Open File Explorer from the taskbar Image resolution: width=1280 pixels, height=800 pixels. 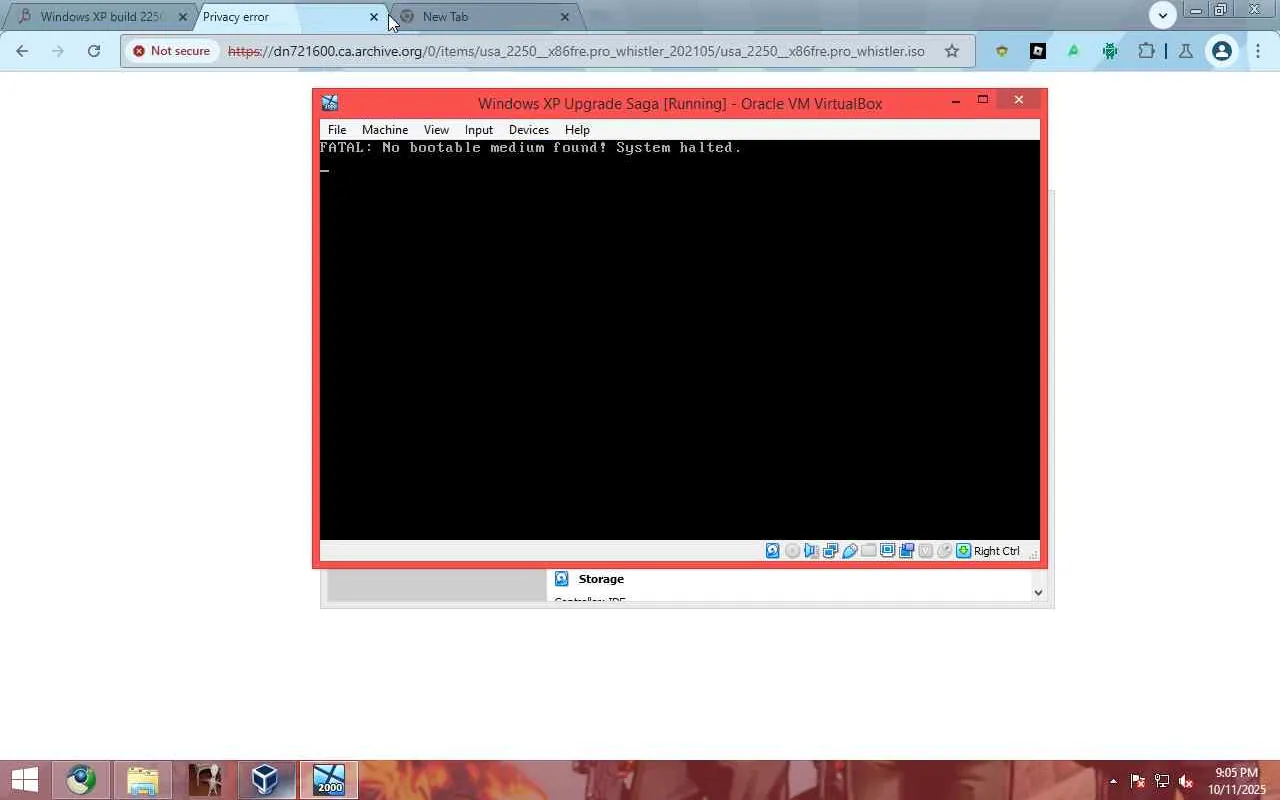coord(143,780)
